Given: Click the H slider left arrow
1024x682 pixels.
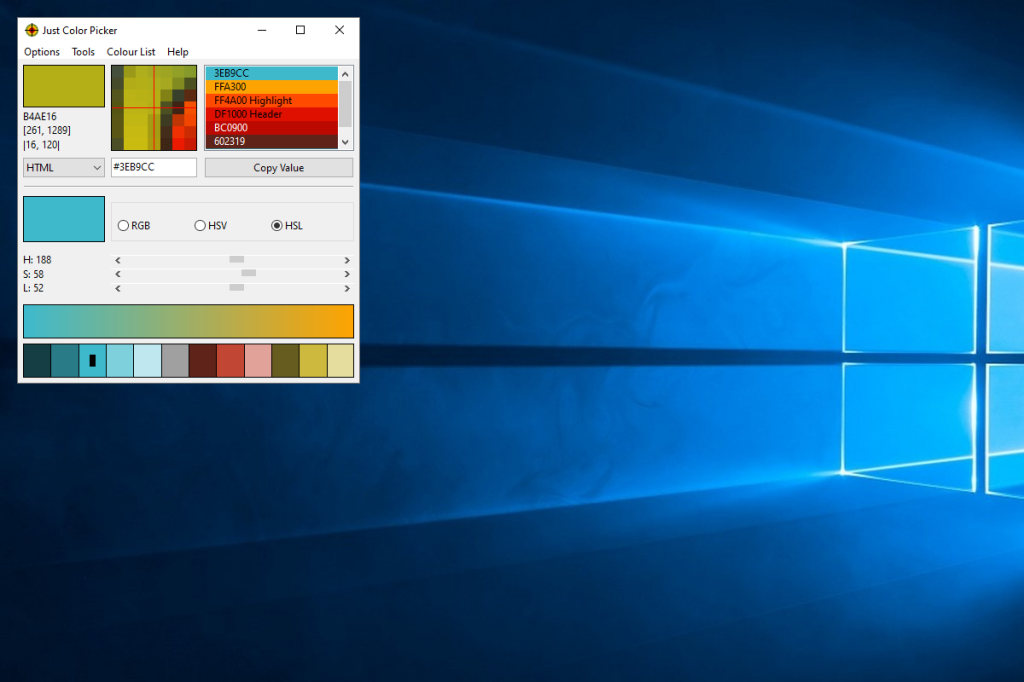Looking at the screenshot, I should (118, 260).
